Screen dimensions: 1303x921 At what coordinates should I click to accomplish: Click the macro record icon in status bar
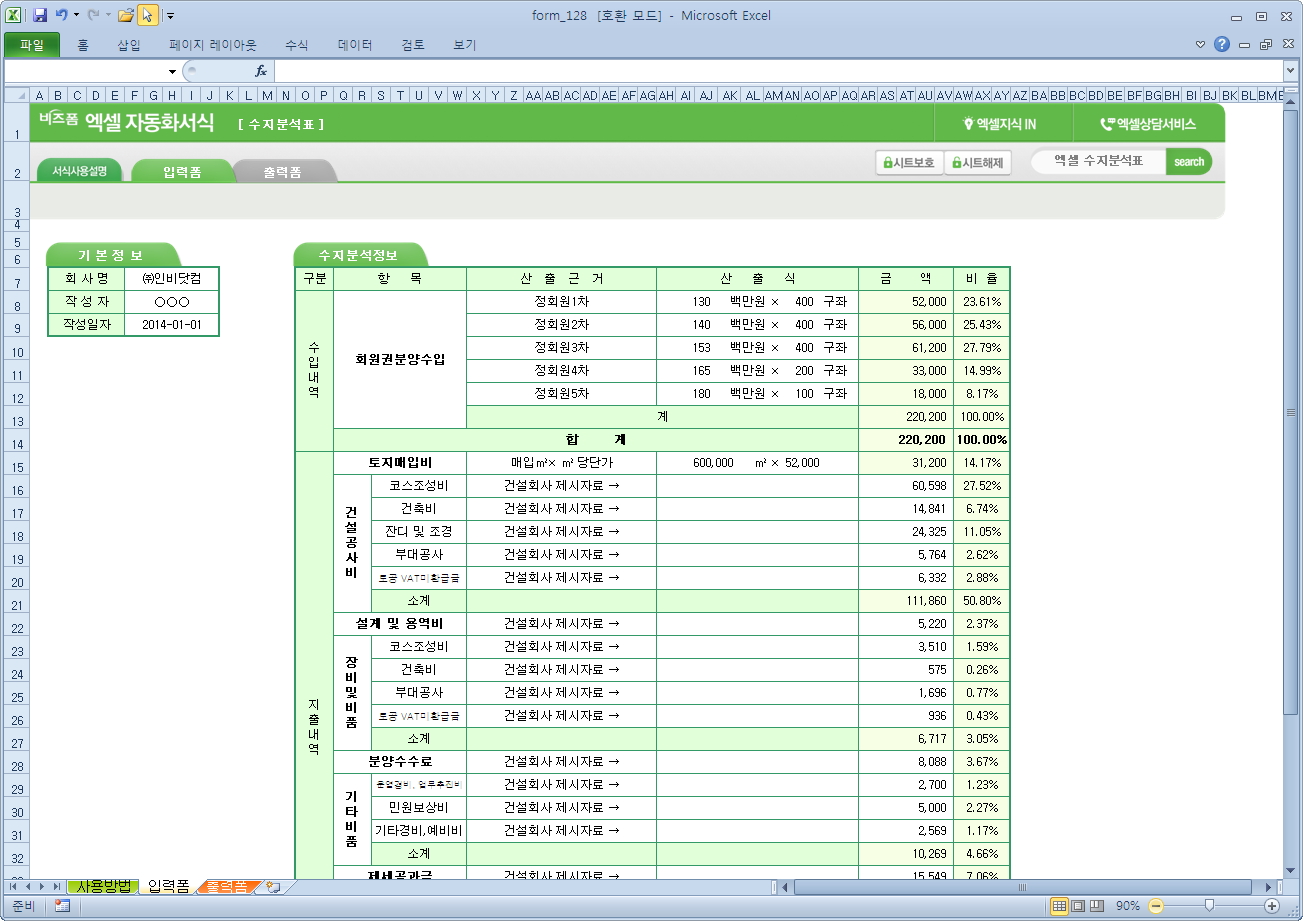coord(62,906)
